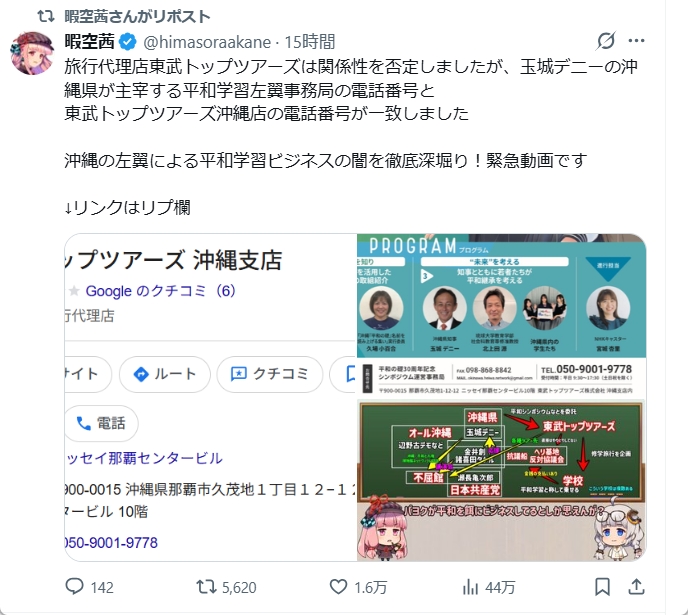
Task: Click the 暇空茜 display name
Action: [x=90, y=42]
